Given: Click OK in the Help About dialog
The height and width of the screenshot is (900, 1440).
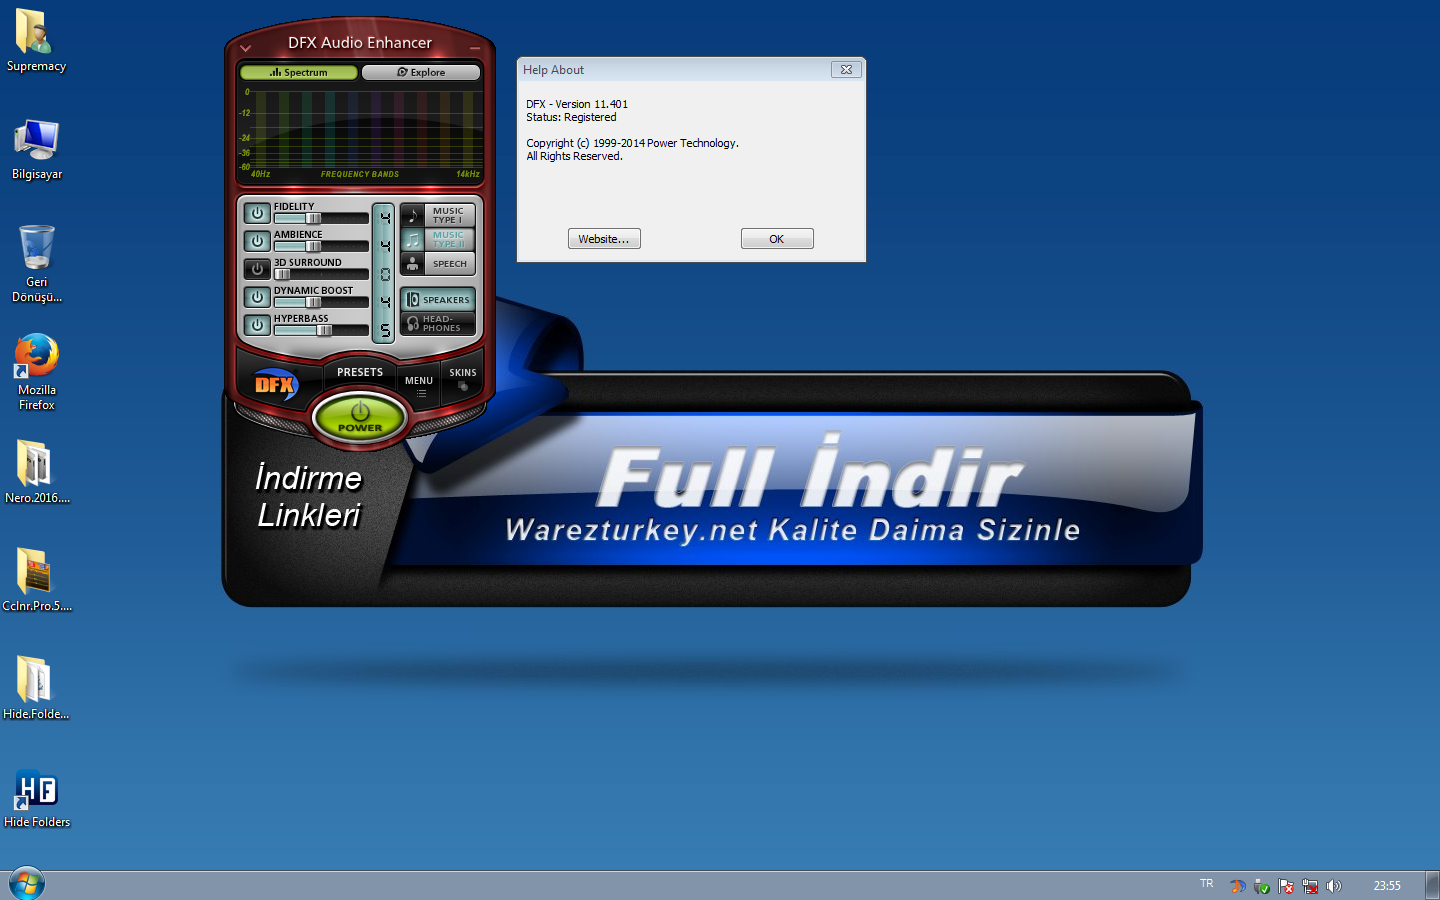Looking at the screenshot, I should (777, 239).
